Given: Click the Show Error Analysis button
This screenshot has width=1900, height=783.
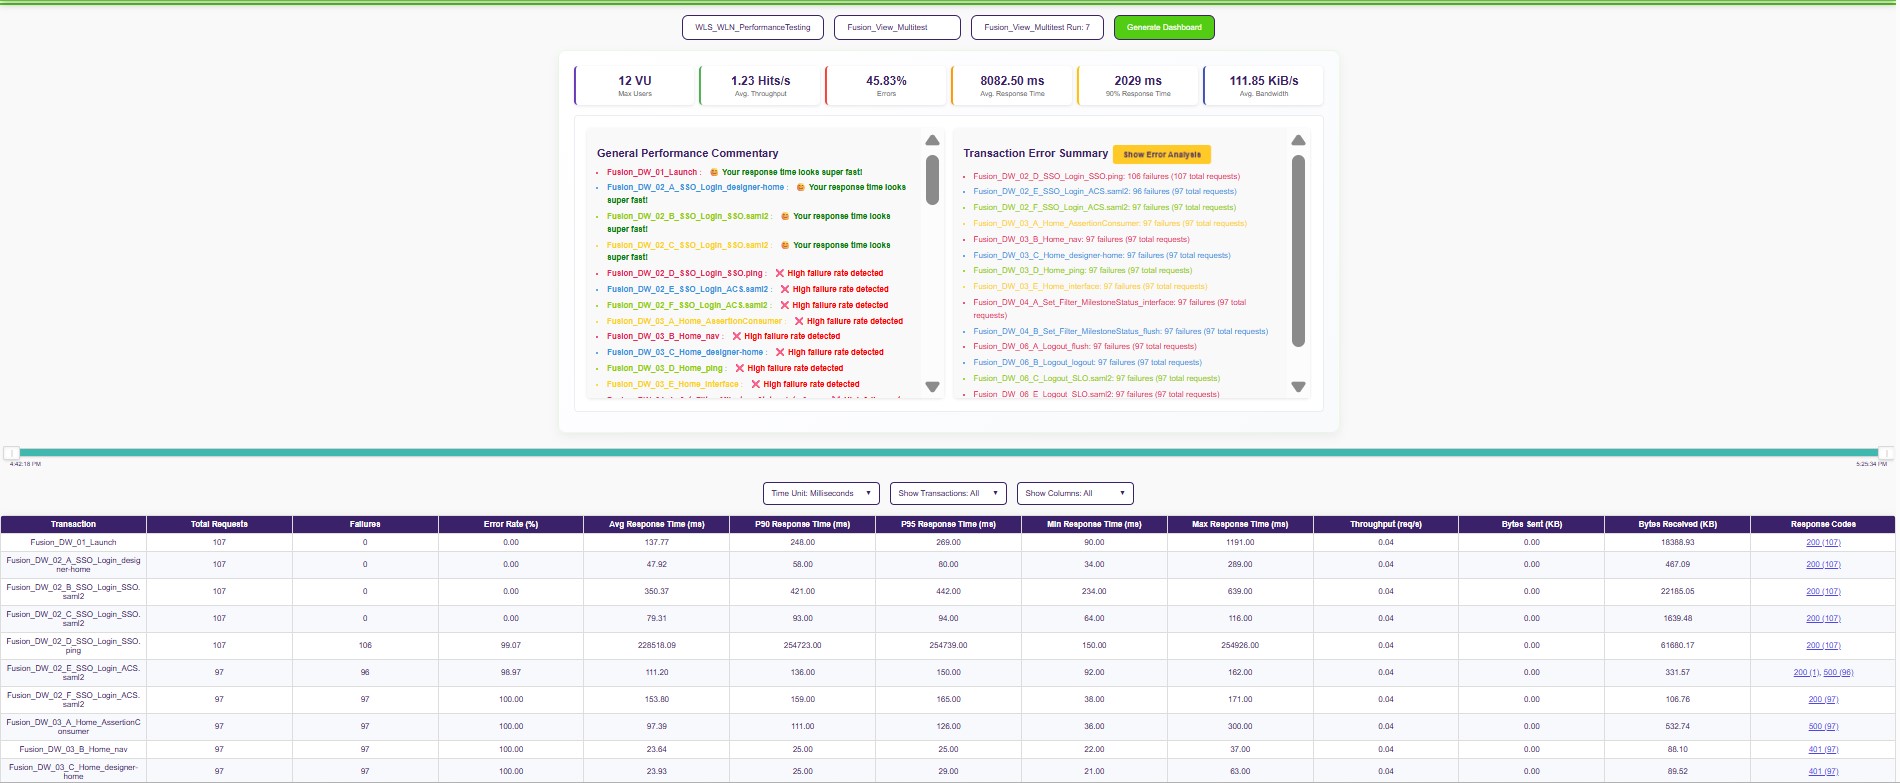Looking at the screenshot, I should tap(1162, 155).
